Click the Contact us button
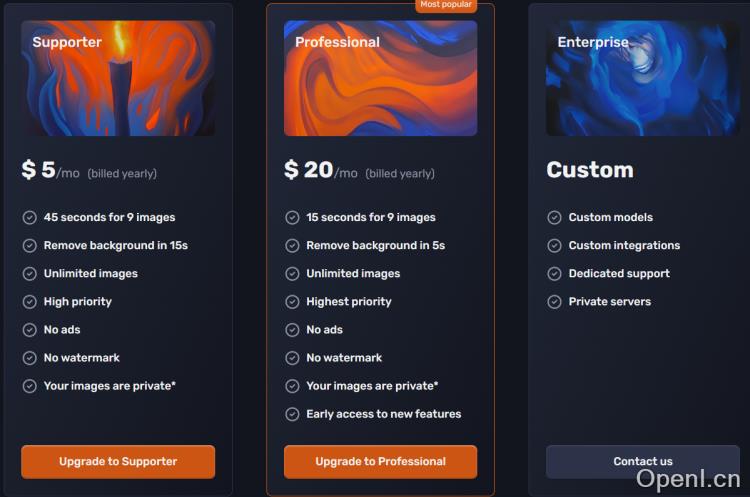The height and width of the screenshot is (497, 750). pos(642,462)
